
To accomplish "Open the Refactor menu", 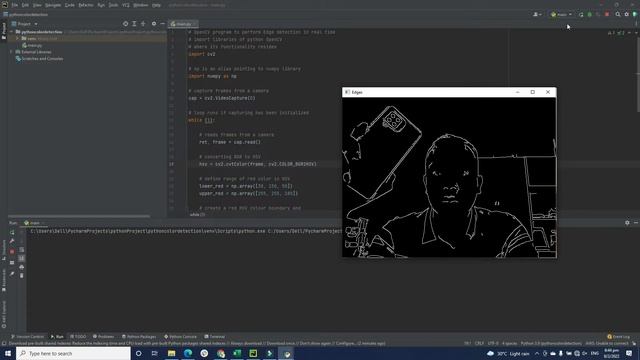I will [86, 5].
